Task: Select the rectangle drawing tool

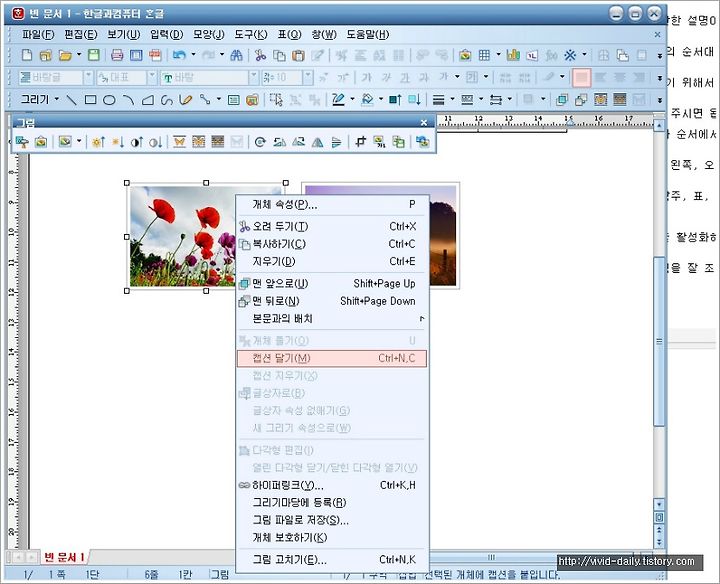Action: (x=90, y=100)
